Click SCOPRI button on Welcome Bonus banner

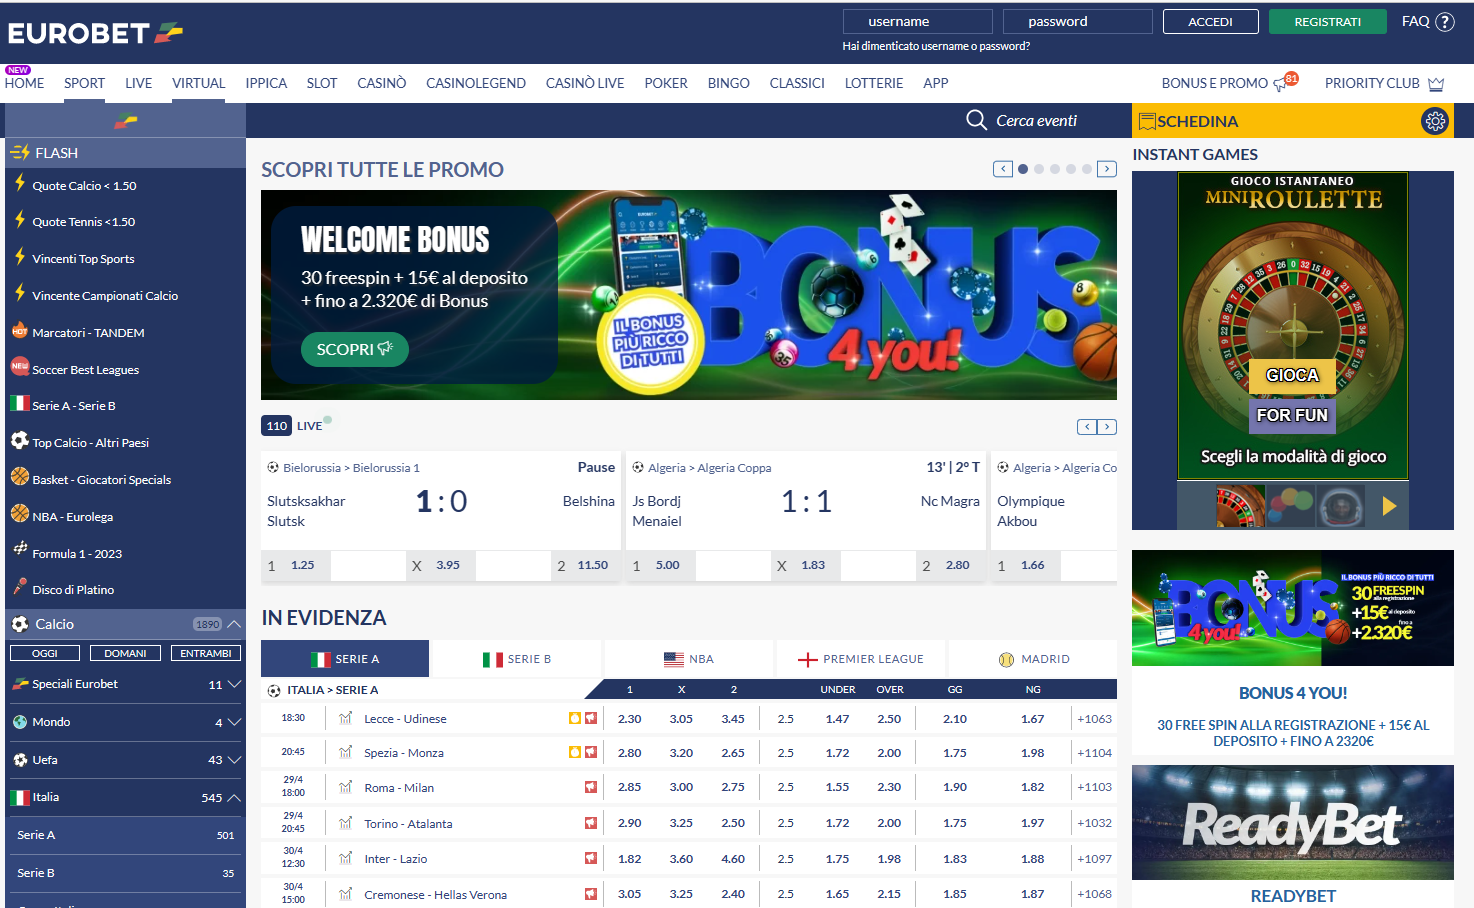tap(355, 349)
